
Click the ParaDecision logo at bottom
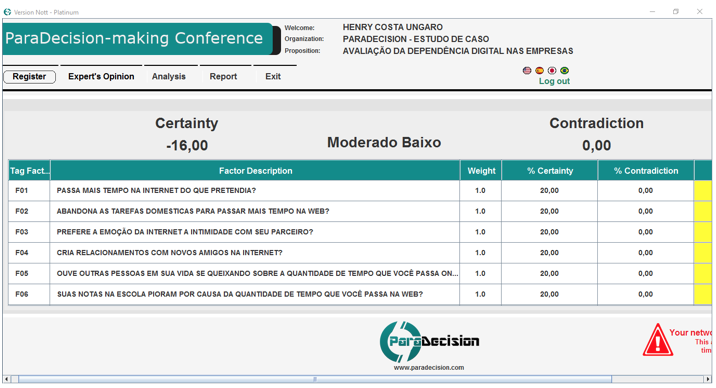point(429,341)
